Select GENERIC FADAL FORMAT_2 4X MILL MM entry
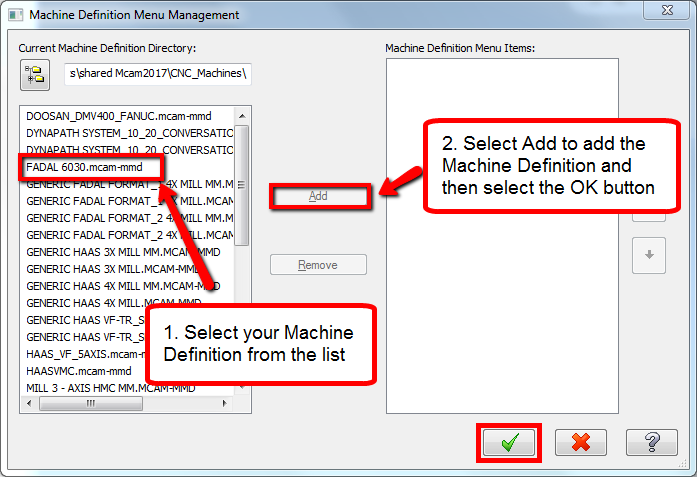The image size is (697, 477). pos(130,218)
